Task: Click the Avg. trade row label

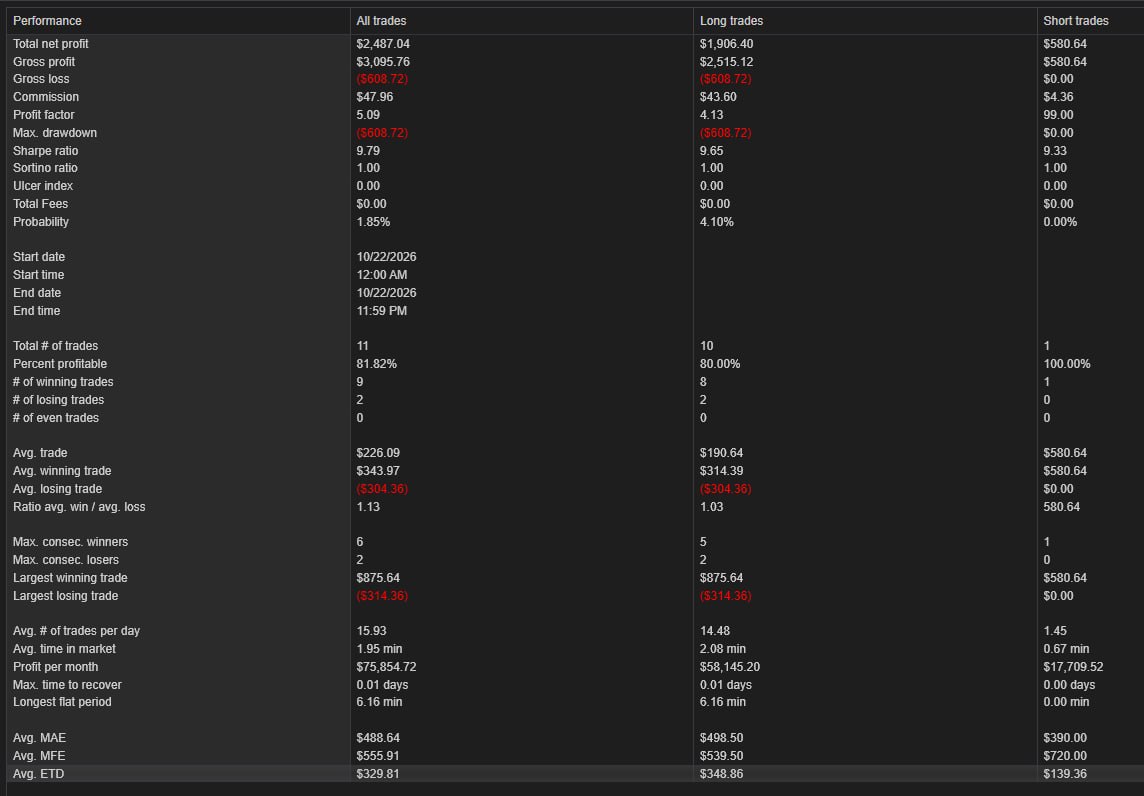Action: (40, 453)
